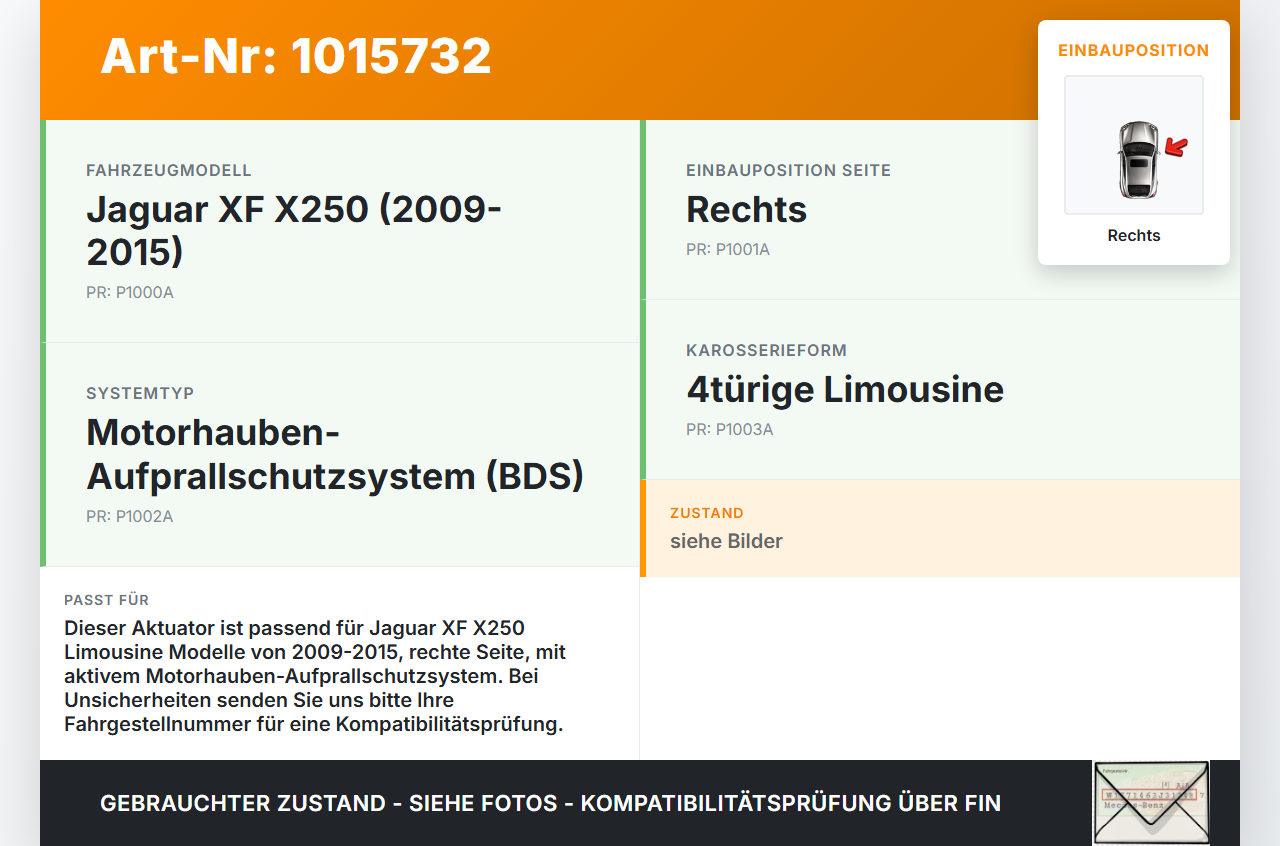The width and height of the screenshot is (1280, 846).
Task: Open the KAROSSERIEFORM menu section
Action: pos(766,350)
